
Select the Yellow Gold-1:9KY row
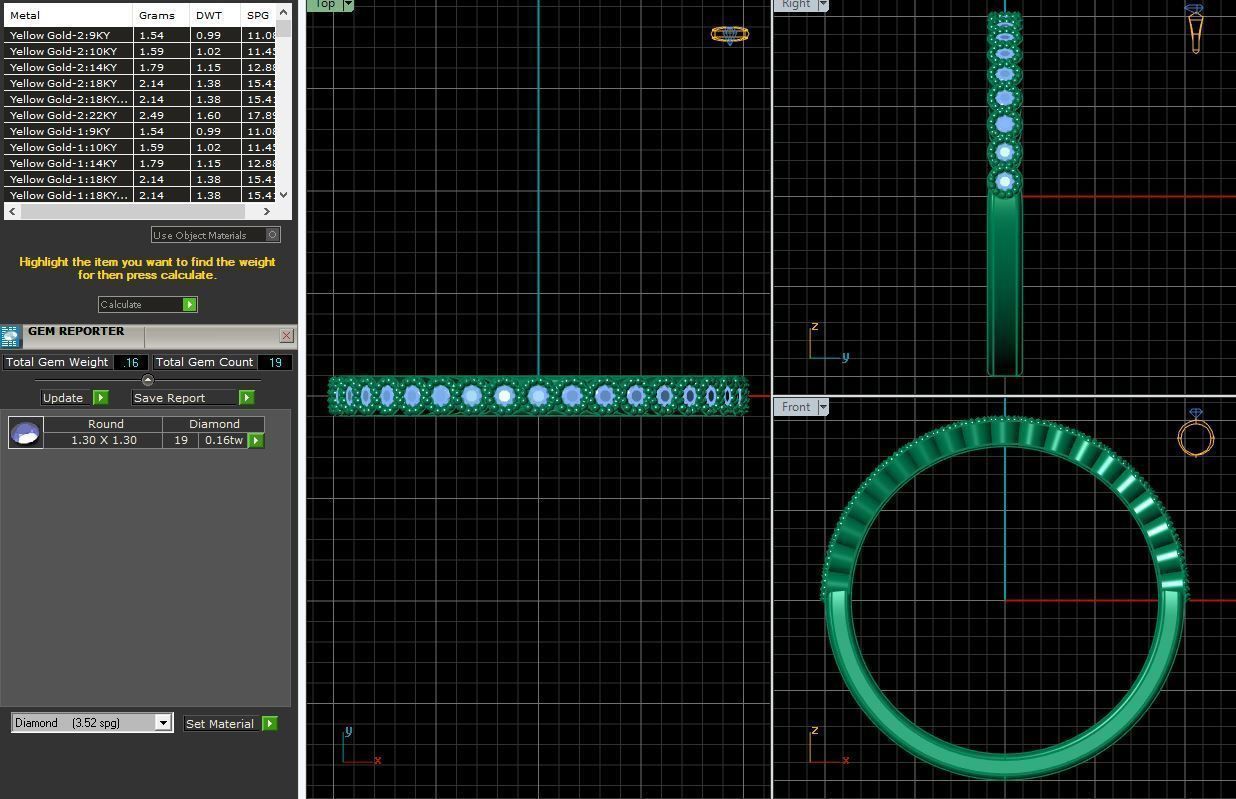[x=140, y=131]
